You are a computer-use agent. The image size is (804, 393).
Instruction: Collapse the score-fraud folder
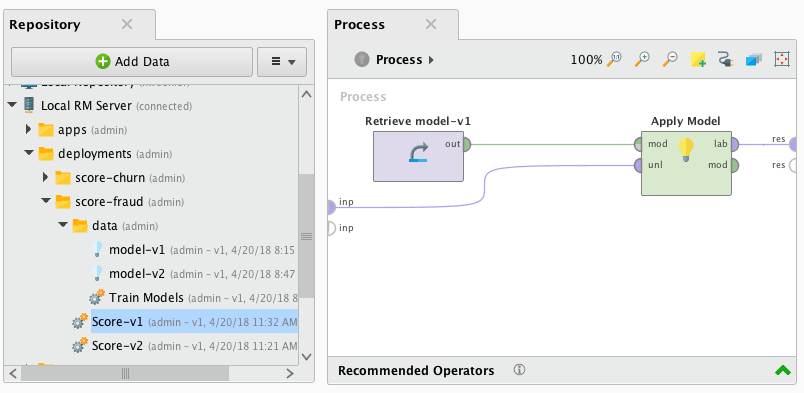click(x=46, y=202)
